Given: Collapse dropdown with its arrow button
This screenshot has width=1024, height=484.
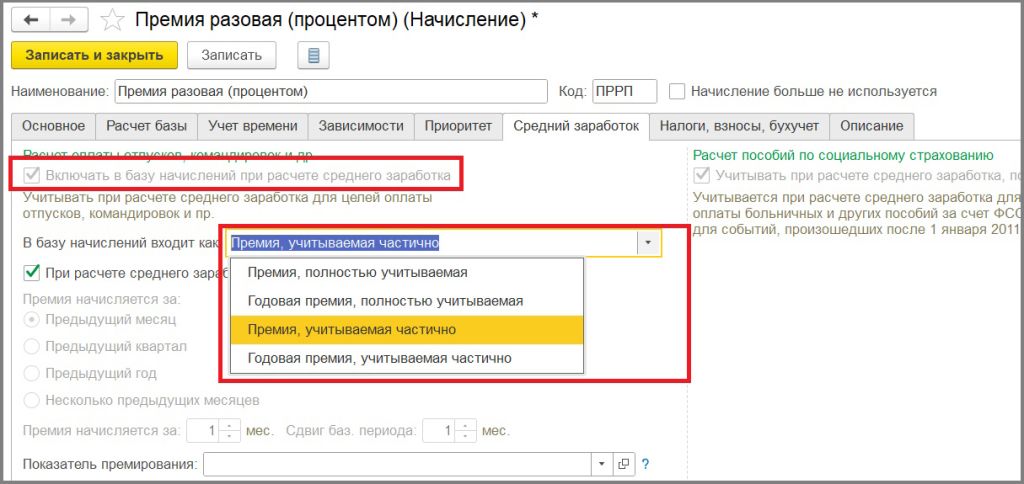Looking at the screenshot, I should pos(648,243).
